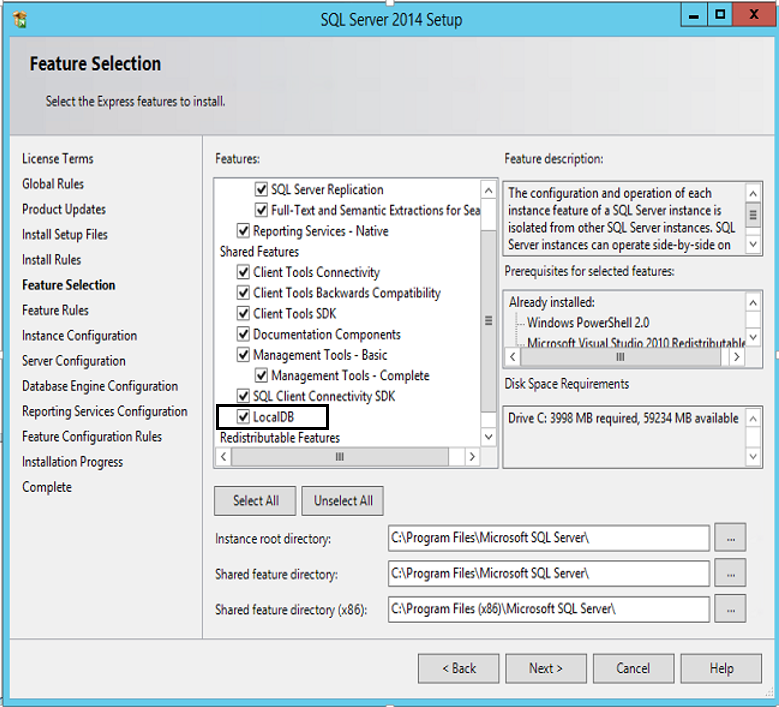Minimize the SQL Server 2014 Setup window
Screen dimensions: 779x707
[694, 15]
